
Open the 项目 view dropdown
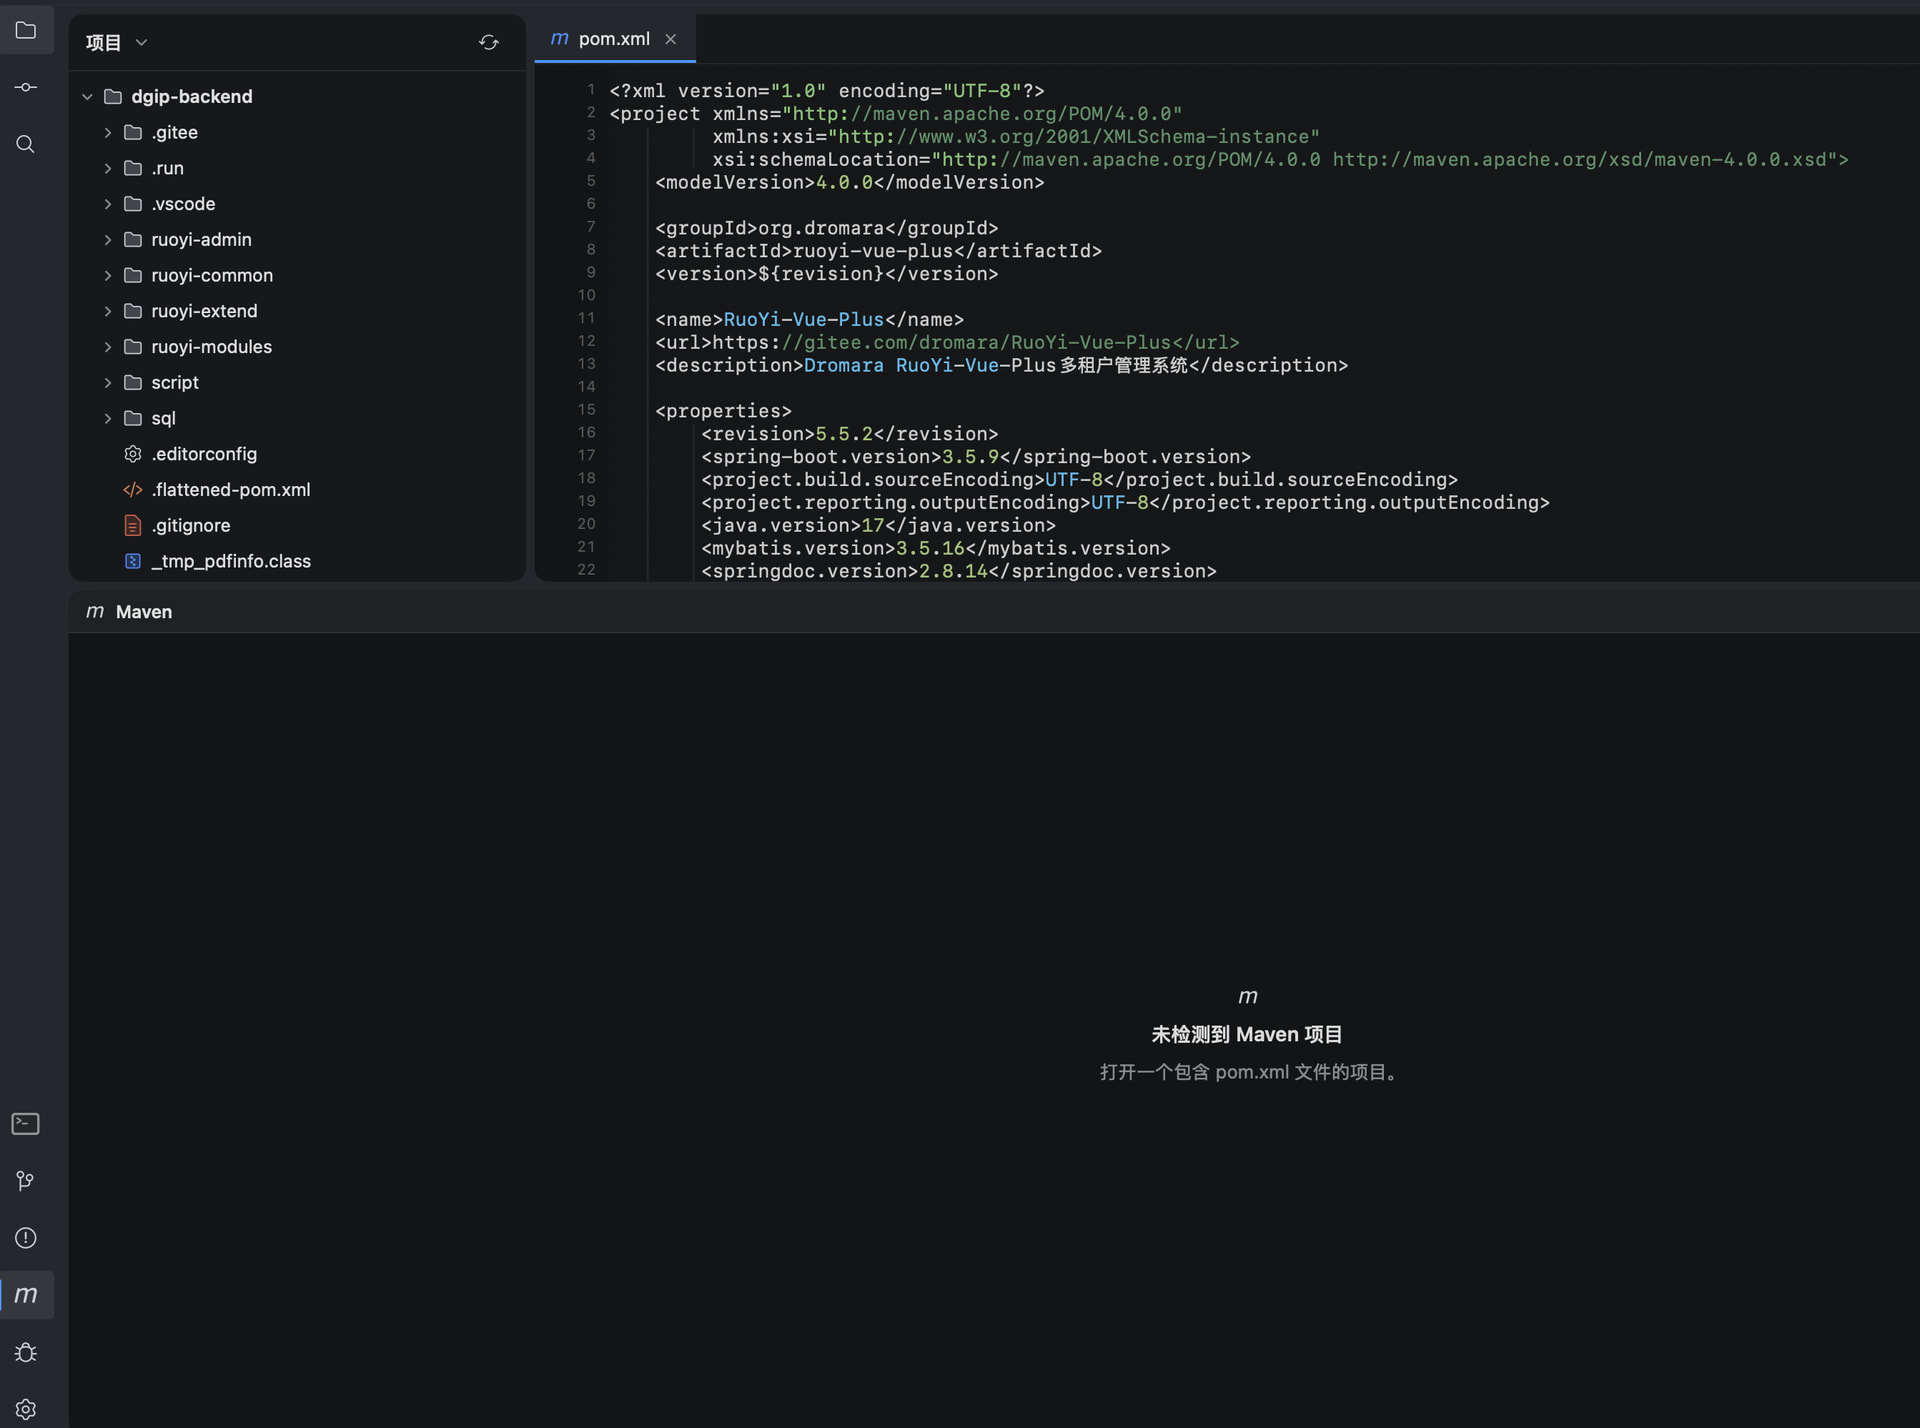[117, 42]
